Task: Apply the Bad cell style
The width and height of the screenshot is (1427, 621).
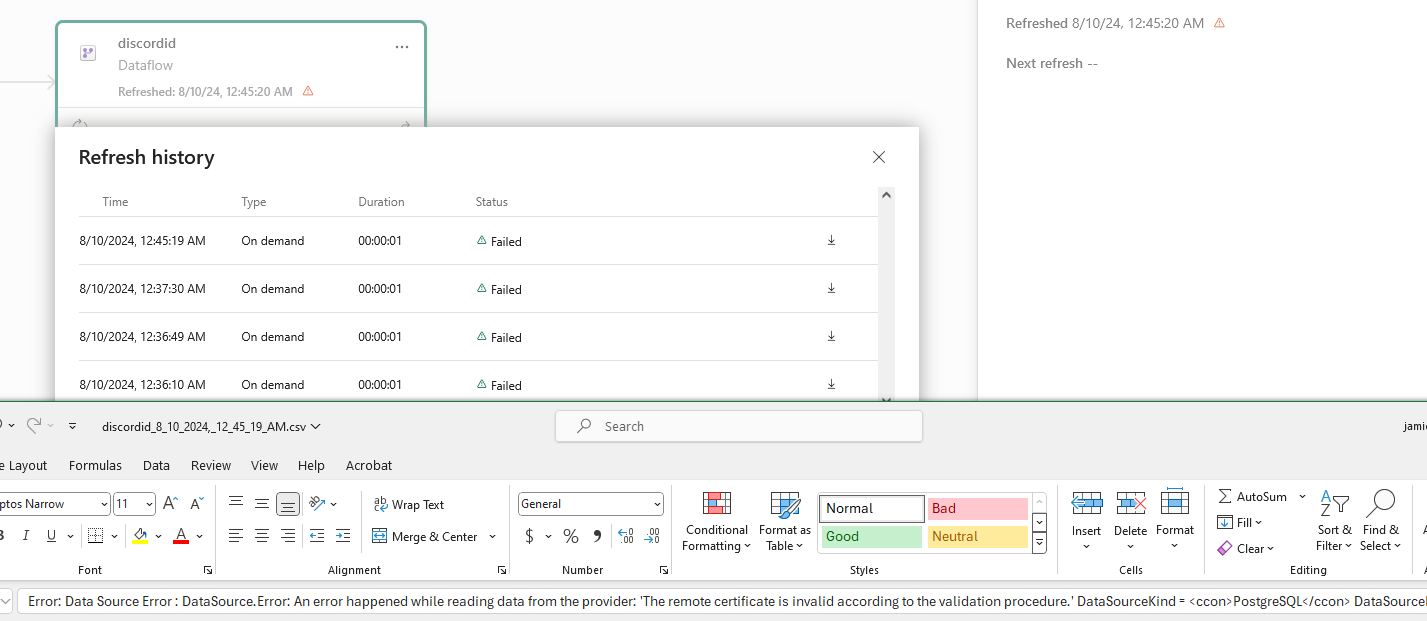Action: (977, 508)
